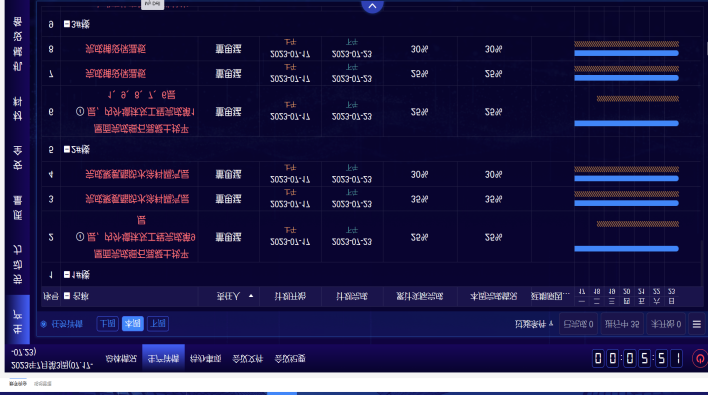Image resolution: width=708 pixels, height=396 pixels.
Task: Click the info icon in row 6
Action: 80,111
